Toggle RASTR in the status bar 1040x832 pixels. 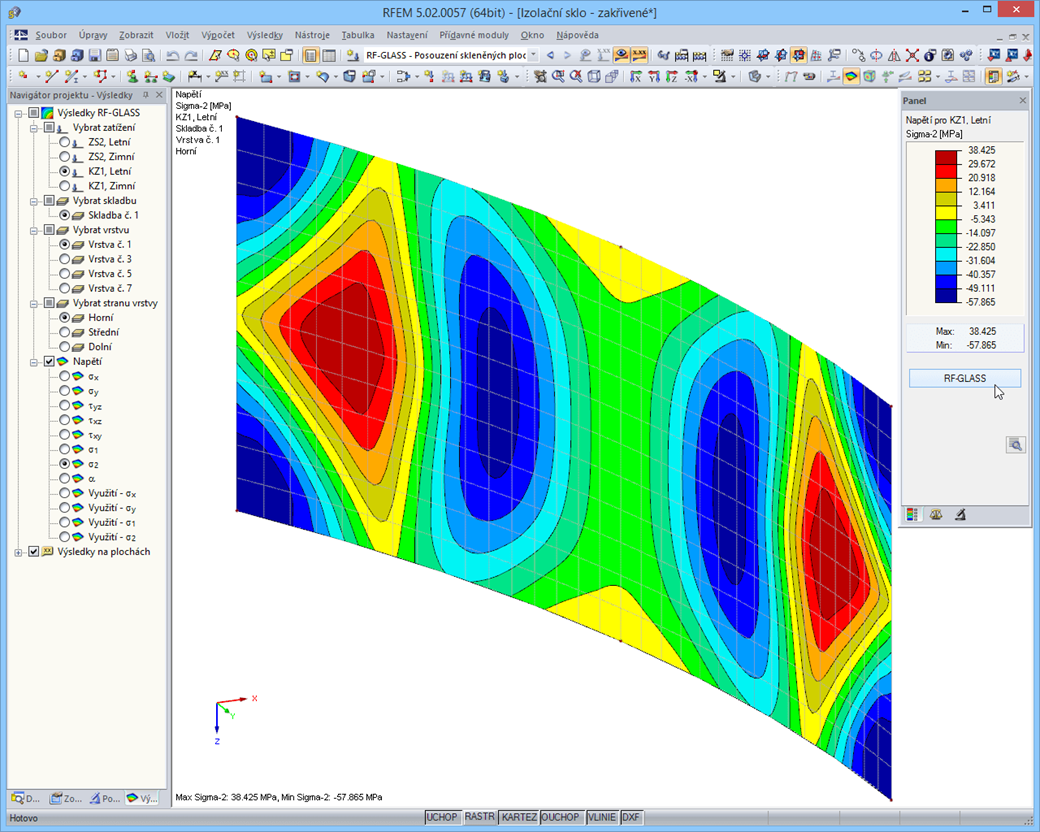pos(480,817)
